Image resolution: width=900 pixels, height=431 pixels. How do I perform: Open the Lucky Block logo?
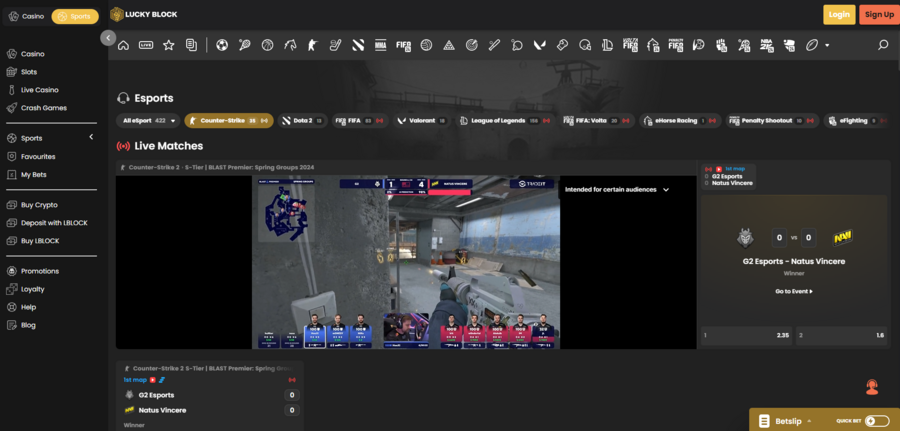[143, 14]
